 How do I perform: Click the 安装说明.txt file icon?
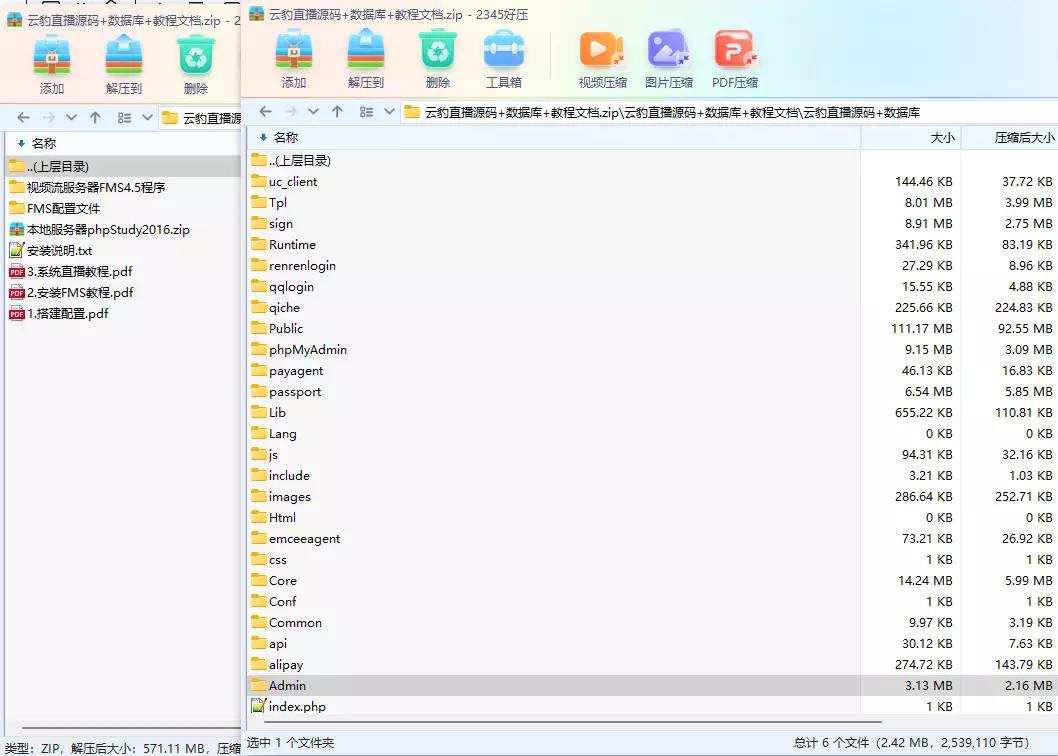pyautogui.click(x=17, y=250)
